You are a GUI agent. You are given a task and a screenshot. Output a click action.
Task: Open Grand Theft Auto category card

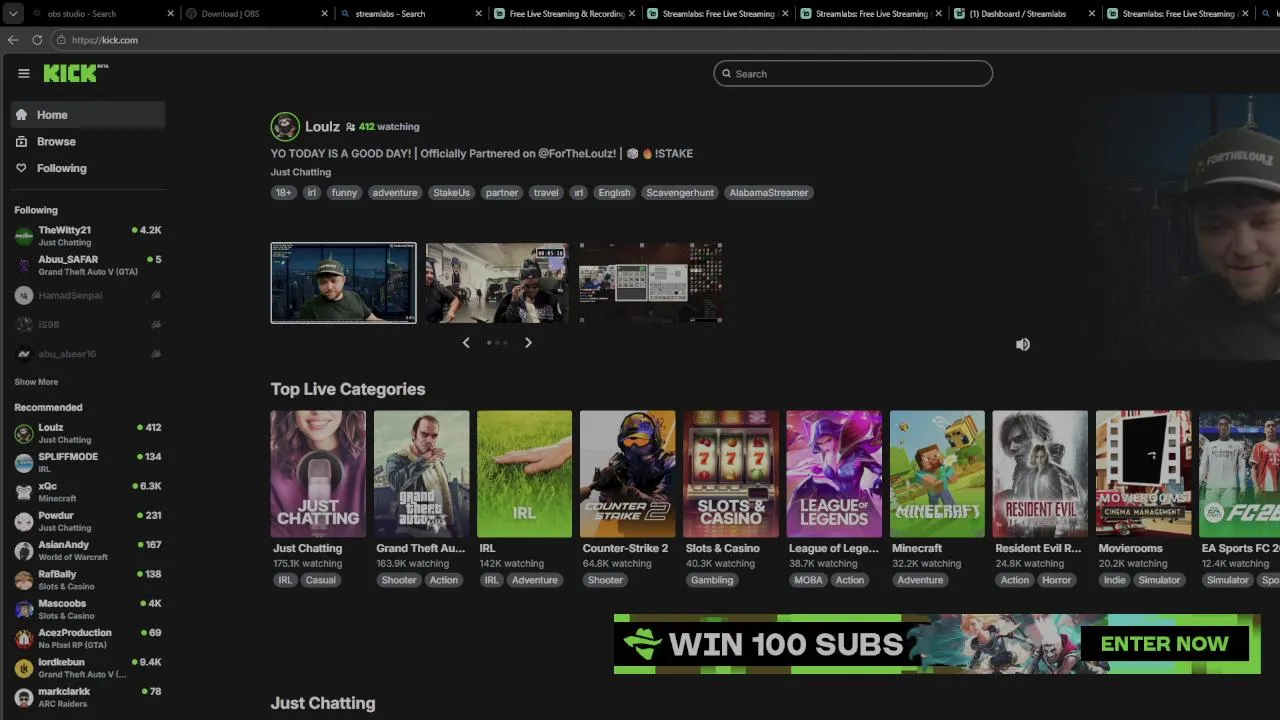[421, 474]
